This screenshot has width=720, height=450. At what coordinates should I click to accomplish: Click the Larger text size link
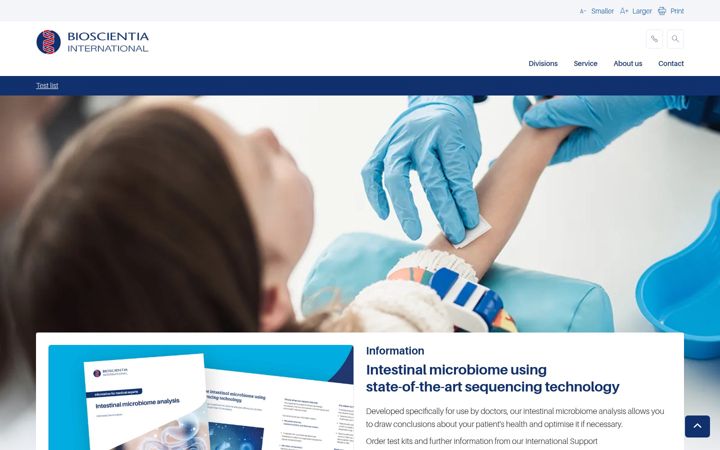point(641,11)
